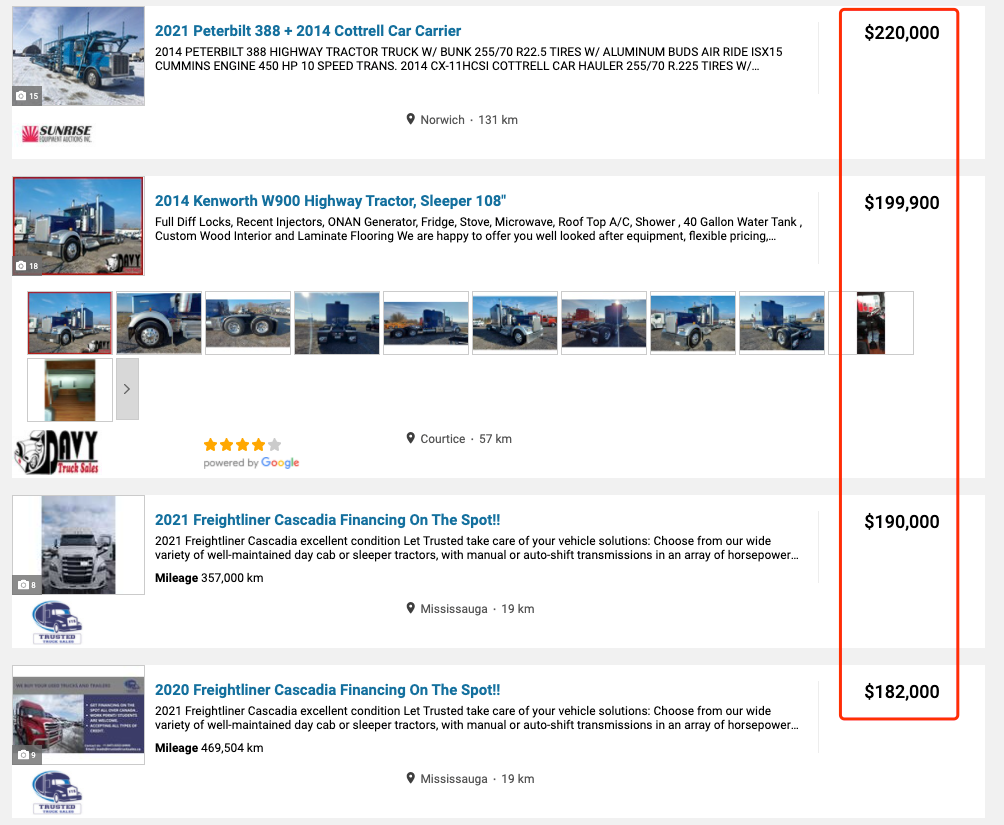Select the fifth Kenworth thumbnail showing side profile
This screenshot has height=825, width=1004.
click(426, 323)
